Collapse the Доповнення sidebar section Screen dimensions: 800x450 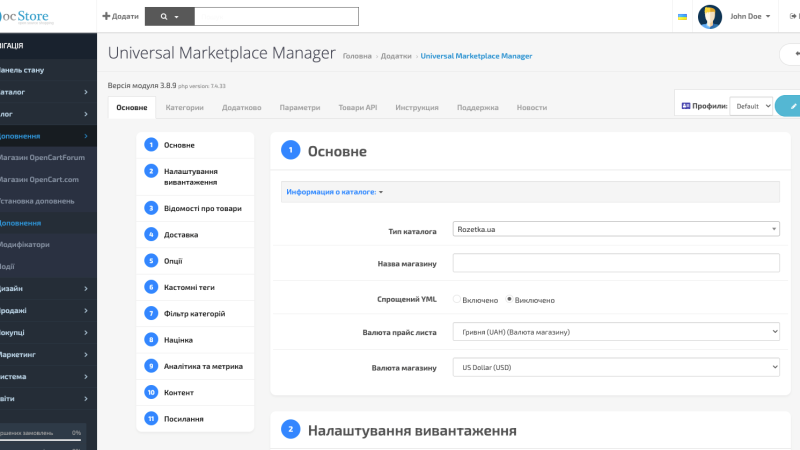48,136
